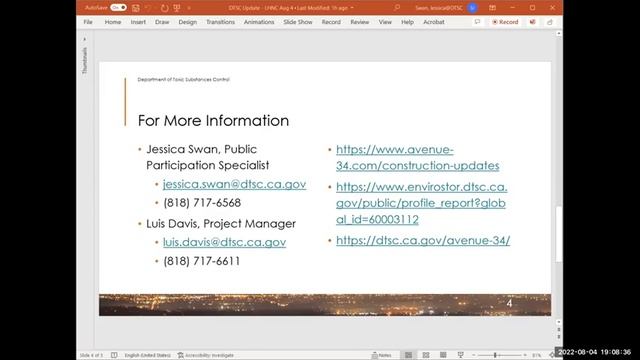Click Ribbon Display Options icon

pyautogui.click(x=493, y=8)
